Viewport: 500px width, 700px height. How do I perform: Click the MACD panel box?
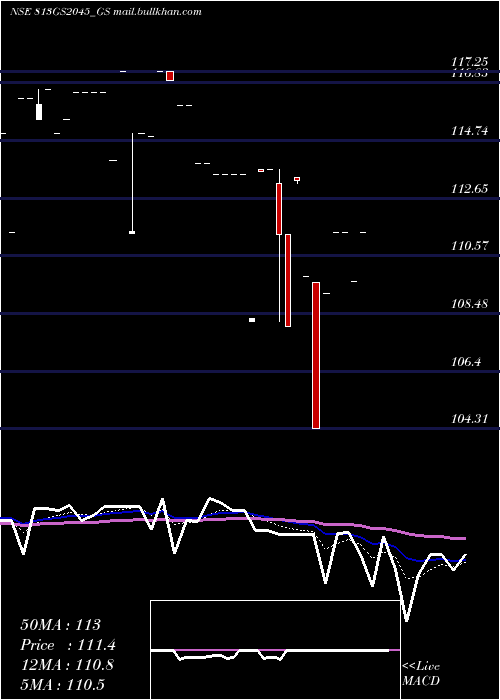(x=275, y=650)
